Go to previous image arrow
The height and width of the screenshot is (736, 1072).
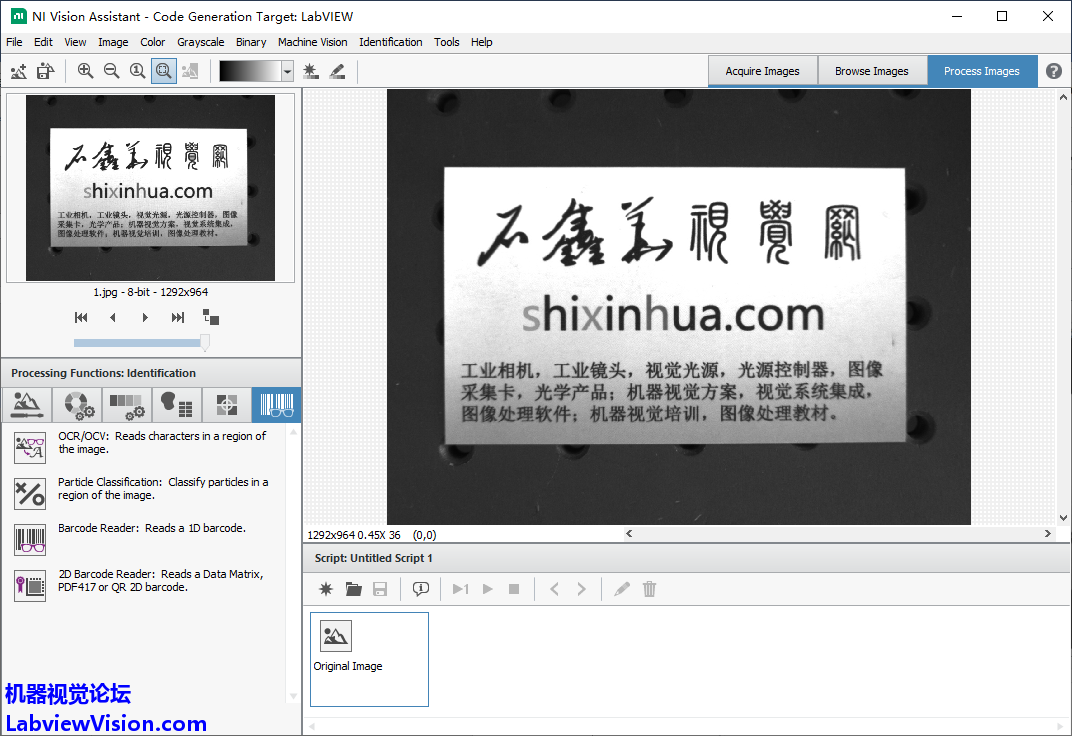113,317
